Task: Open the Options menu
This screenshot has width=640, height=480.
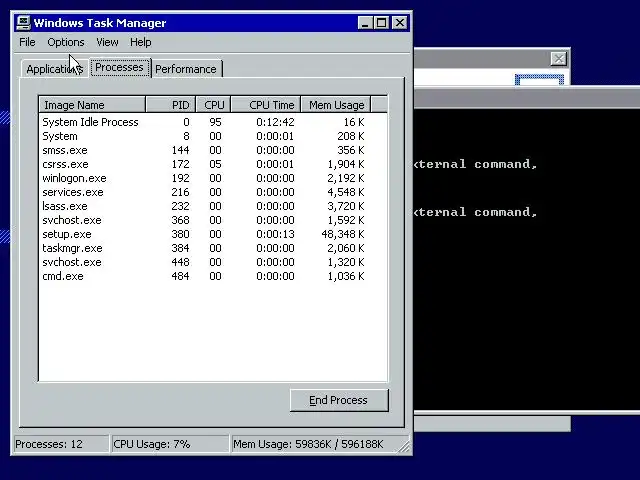Action: pyautogui.click(x=66, y=42)
